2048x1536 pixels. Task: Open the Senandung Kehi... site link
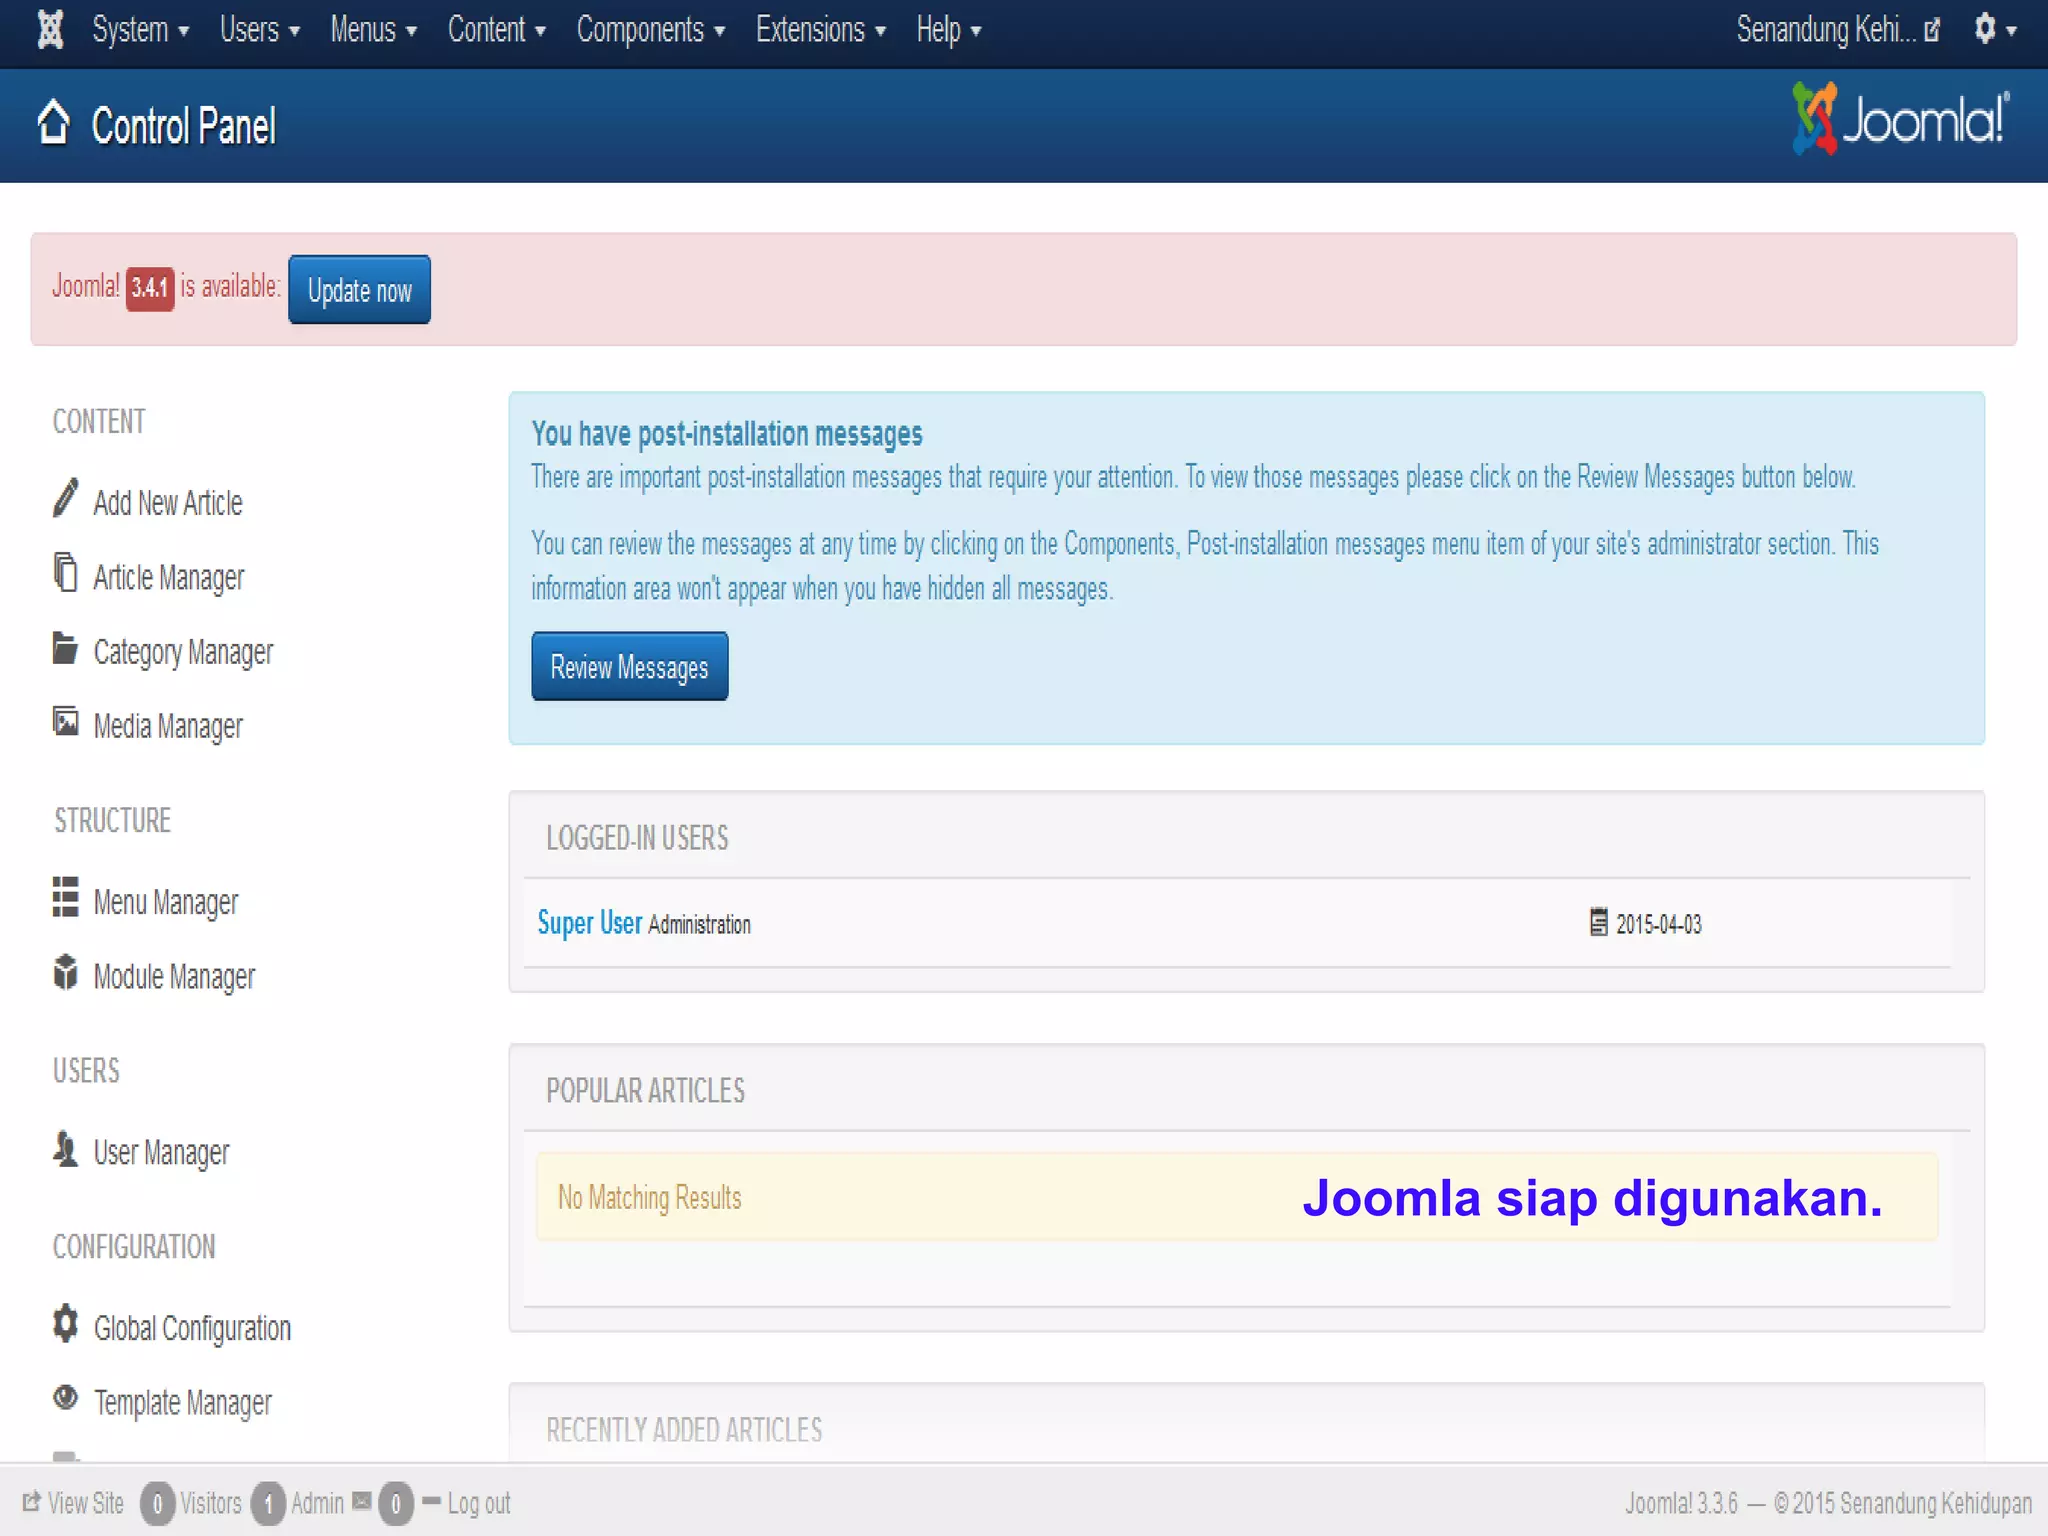pos(1838,30)
